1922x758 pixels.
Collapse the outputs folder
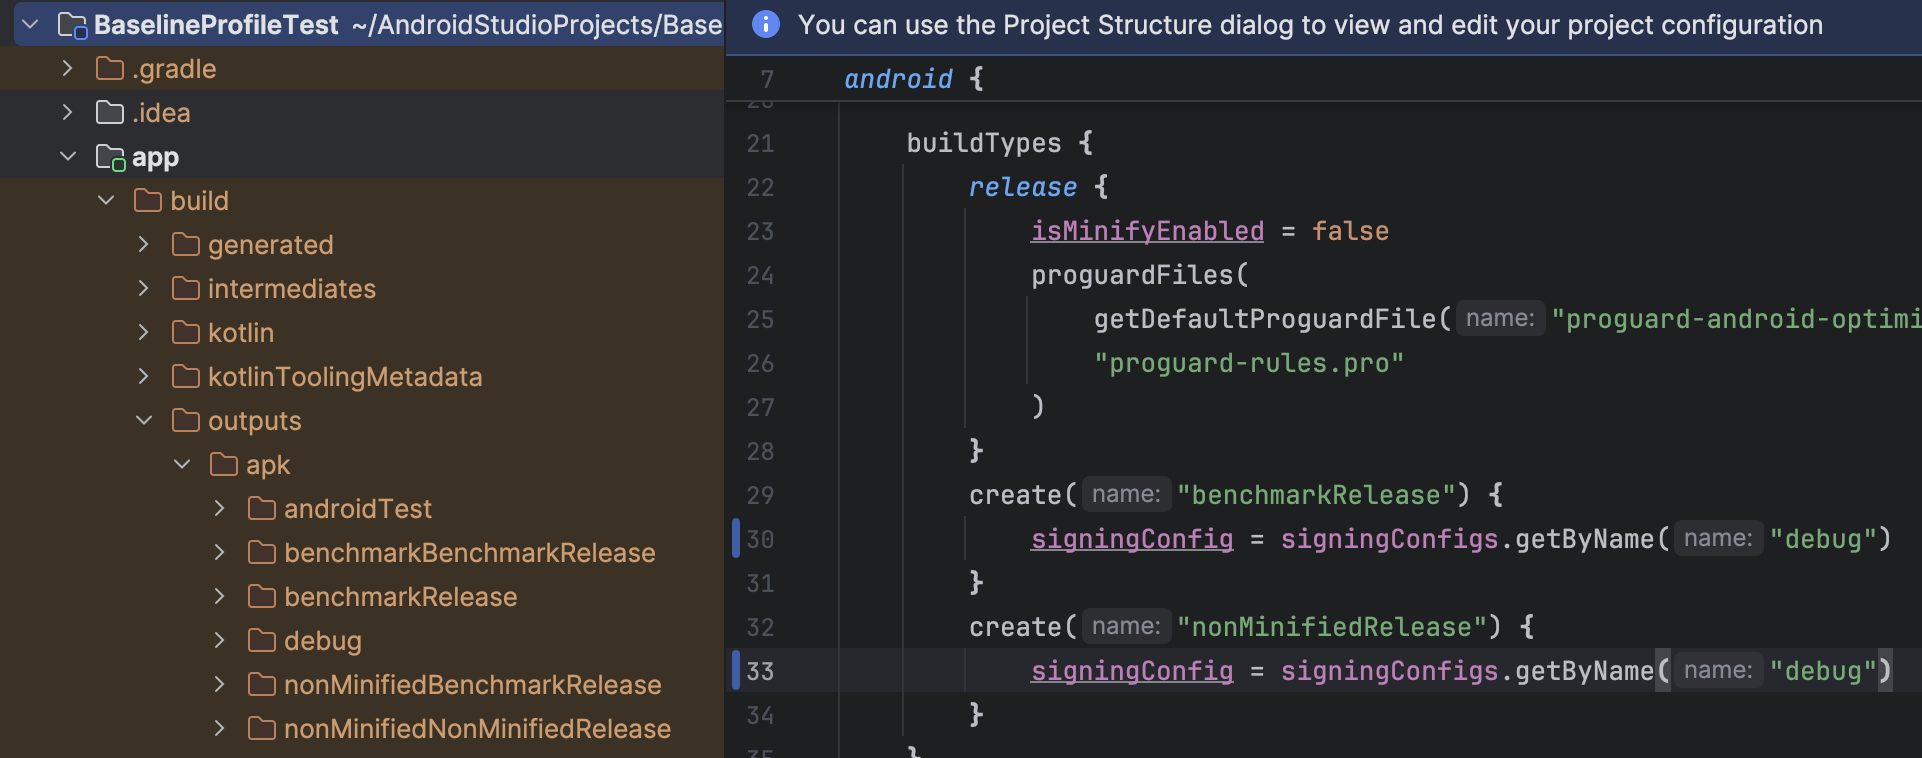(x=144, y=421)
